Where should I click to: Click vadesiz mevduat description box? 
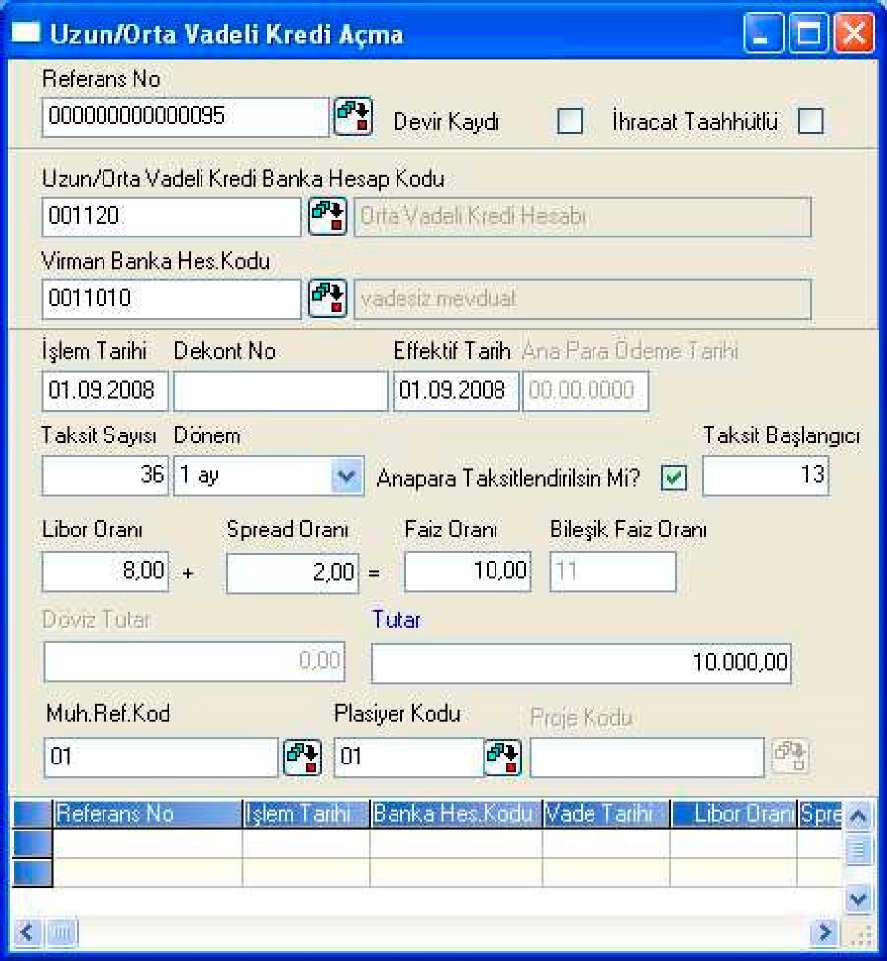point(582,299)
